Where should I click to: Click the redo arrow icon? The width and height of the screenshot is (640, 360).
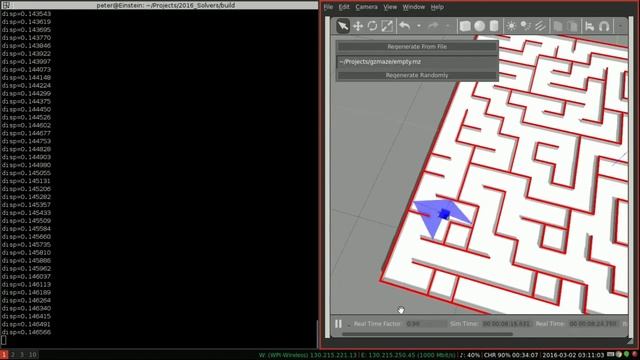tap(433, 26)
